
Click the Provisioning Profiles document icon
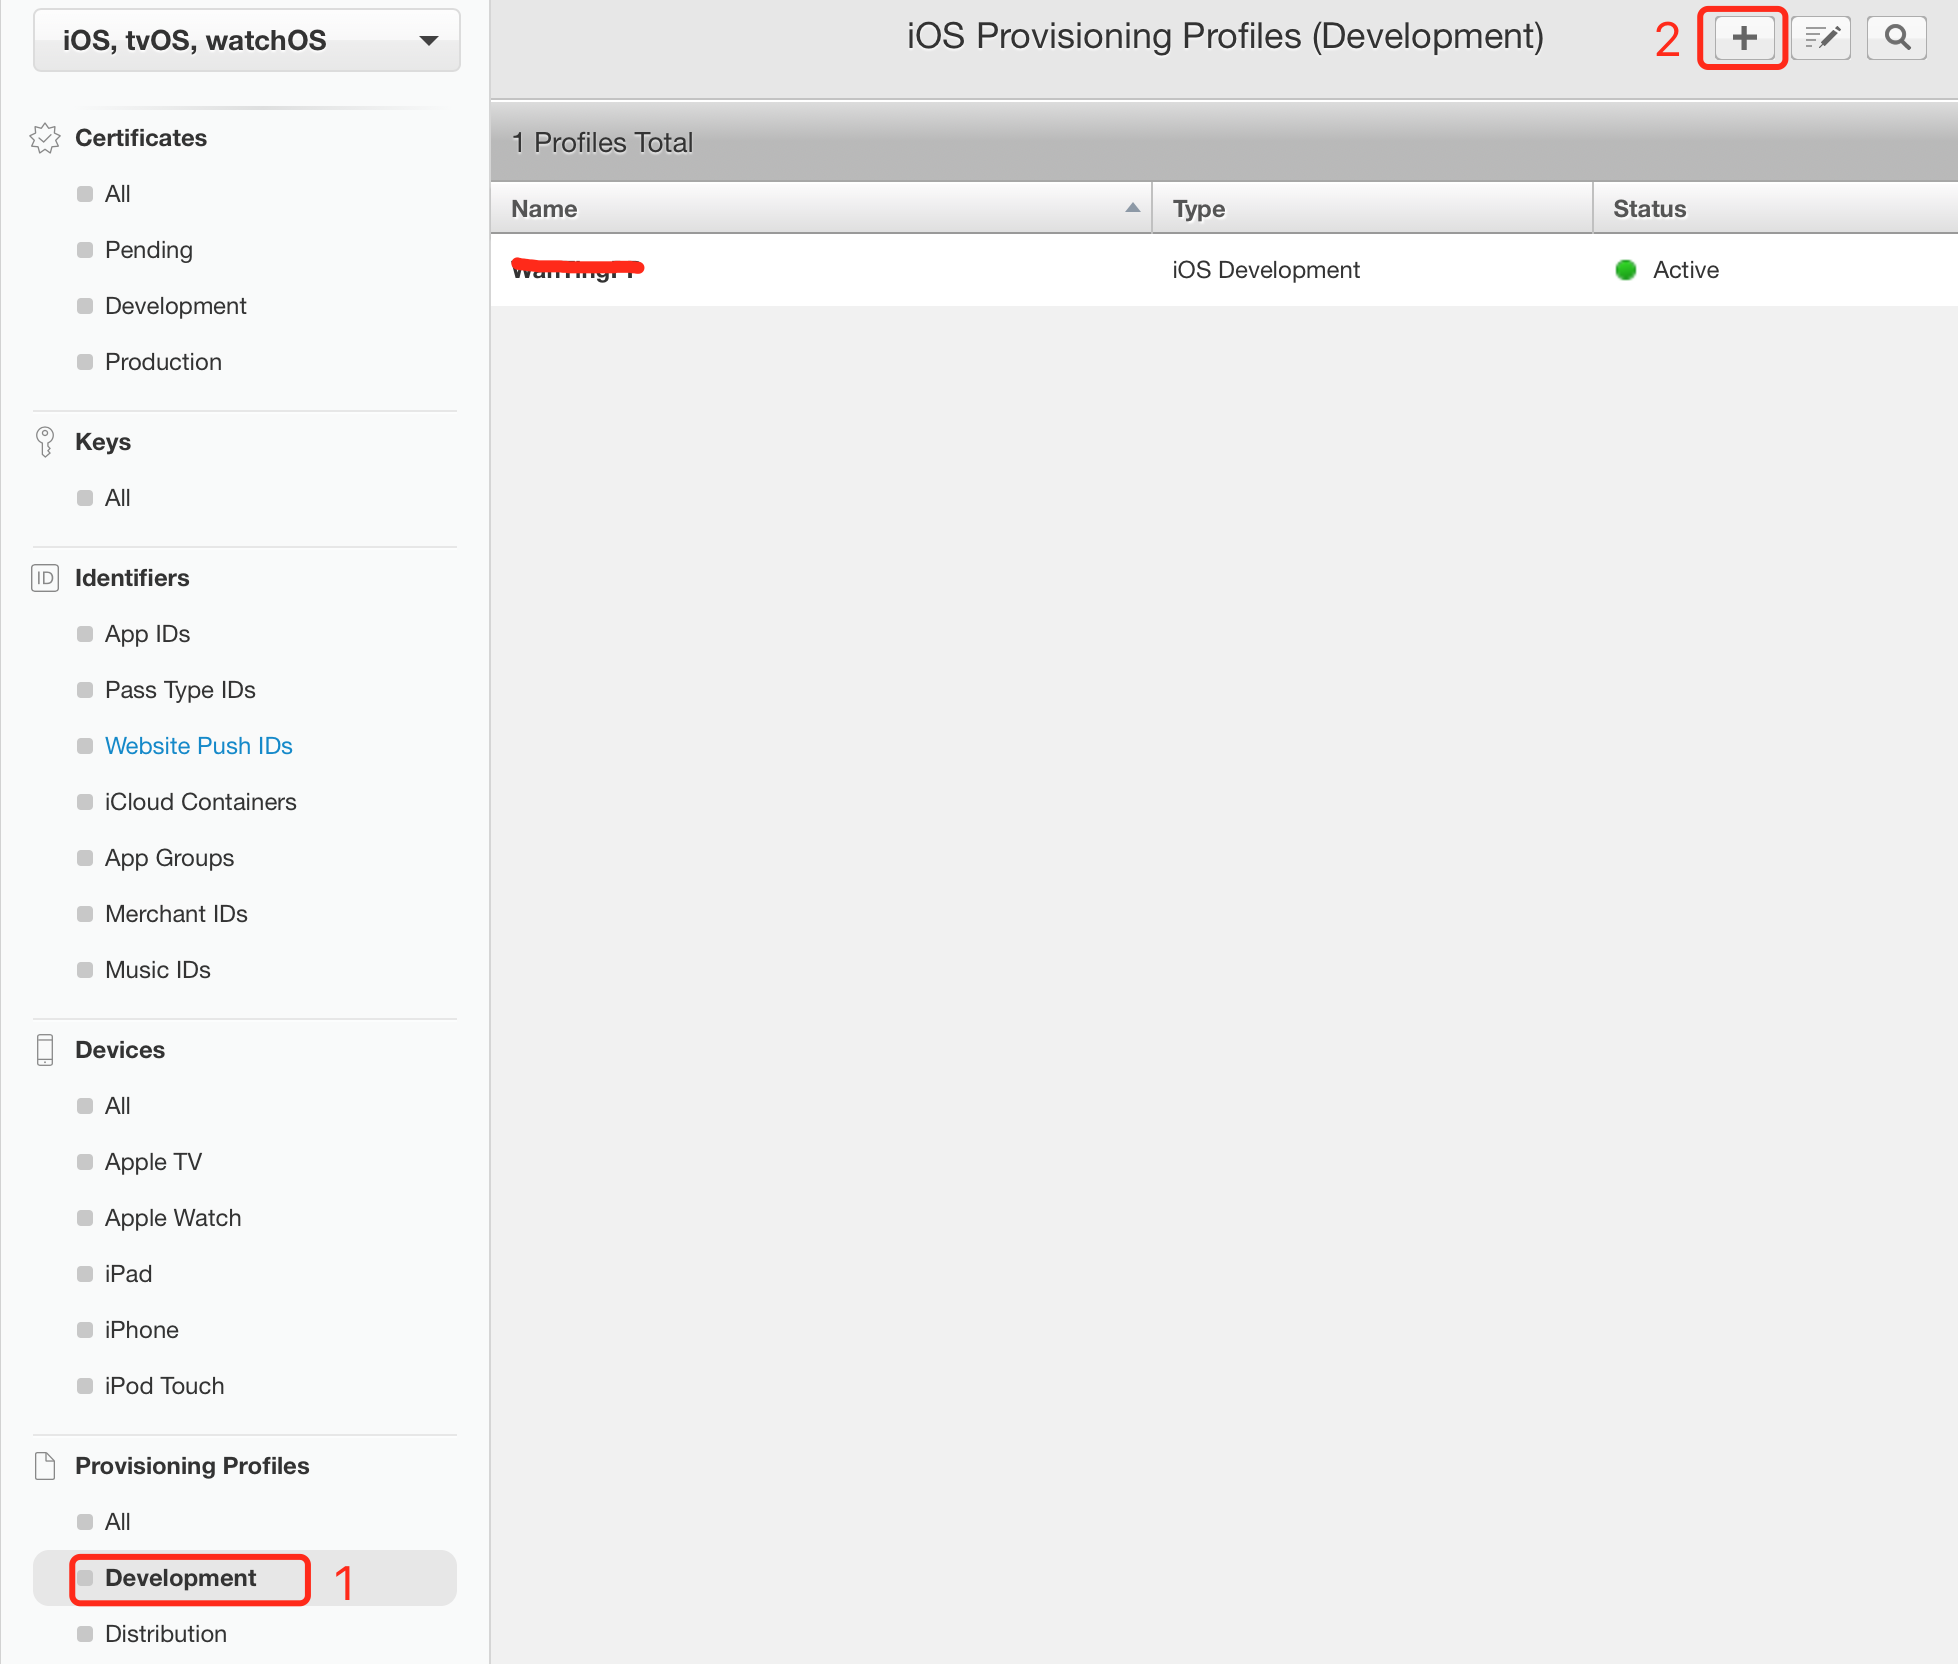45,1466
